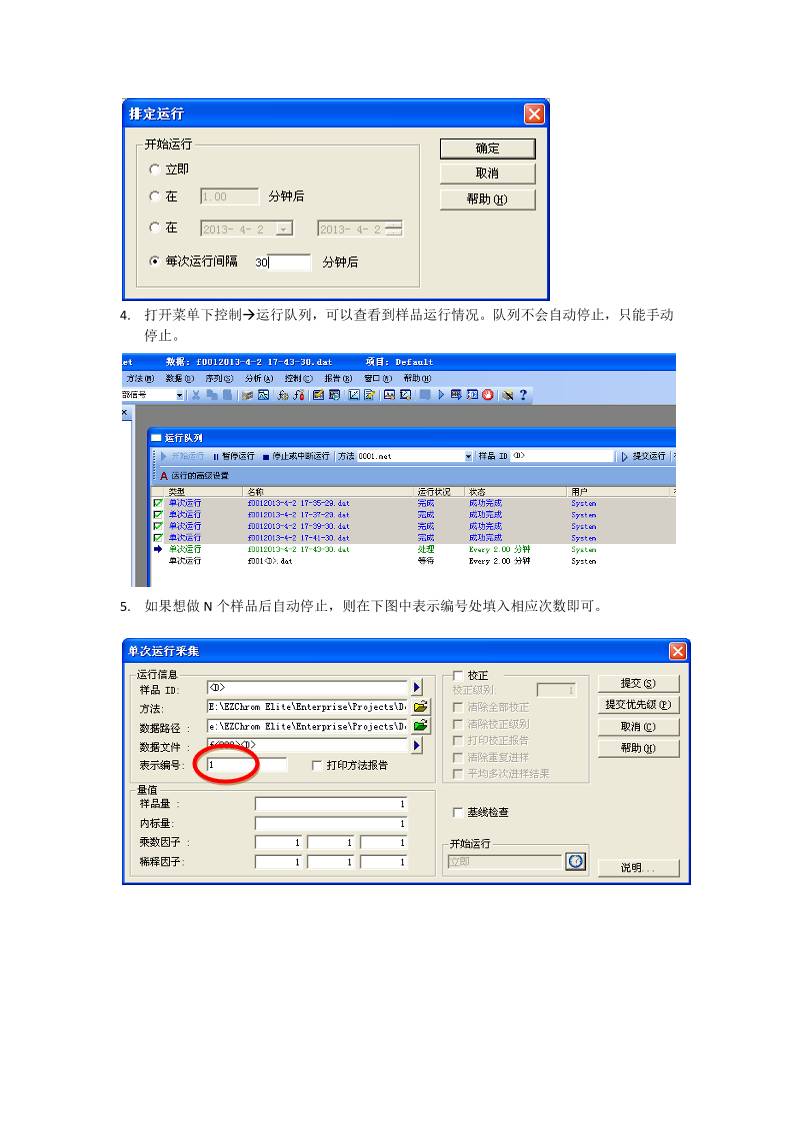Viewport: 793px width, 1122px height.
Task: Open the 方法(M) menu
Action: (140, 379)
